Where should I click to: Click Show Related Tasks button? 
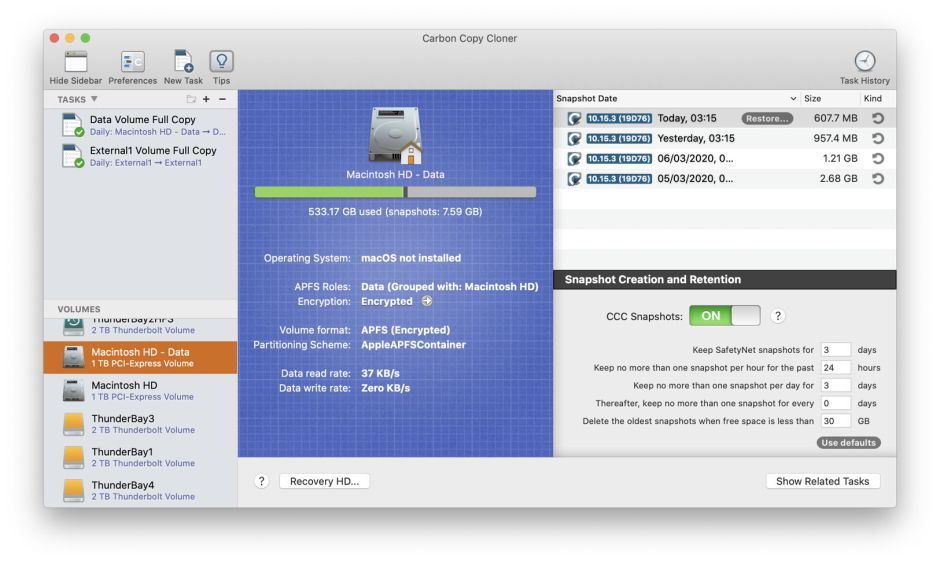(x=822, y=481)
